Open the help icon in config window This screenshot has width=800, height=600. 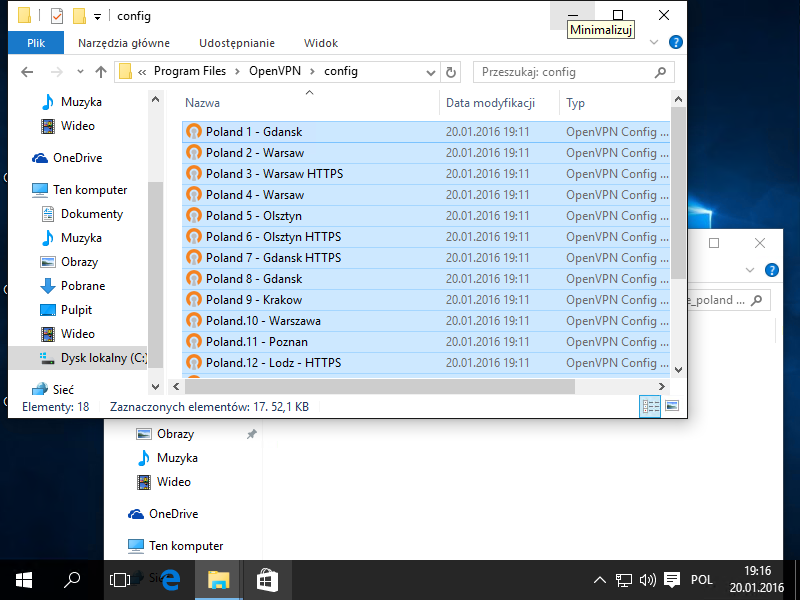coord(676,42)
